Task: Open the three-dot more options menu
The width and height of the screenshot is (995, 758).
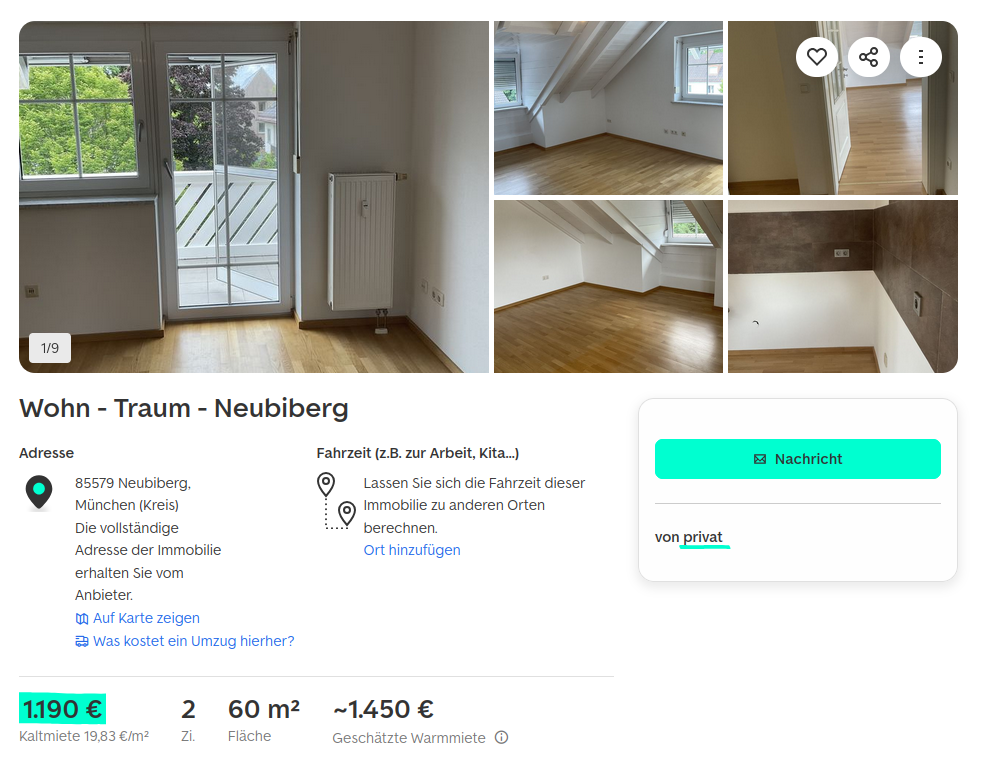Action: (x=921, y=57)
